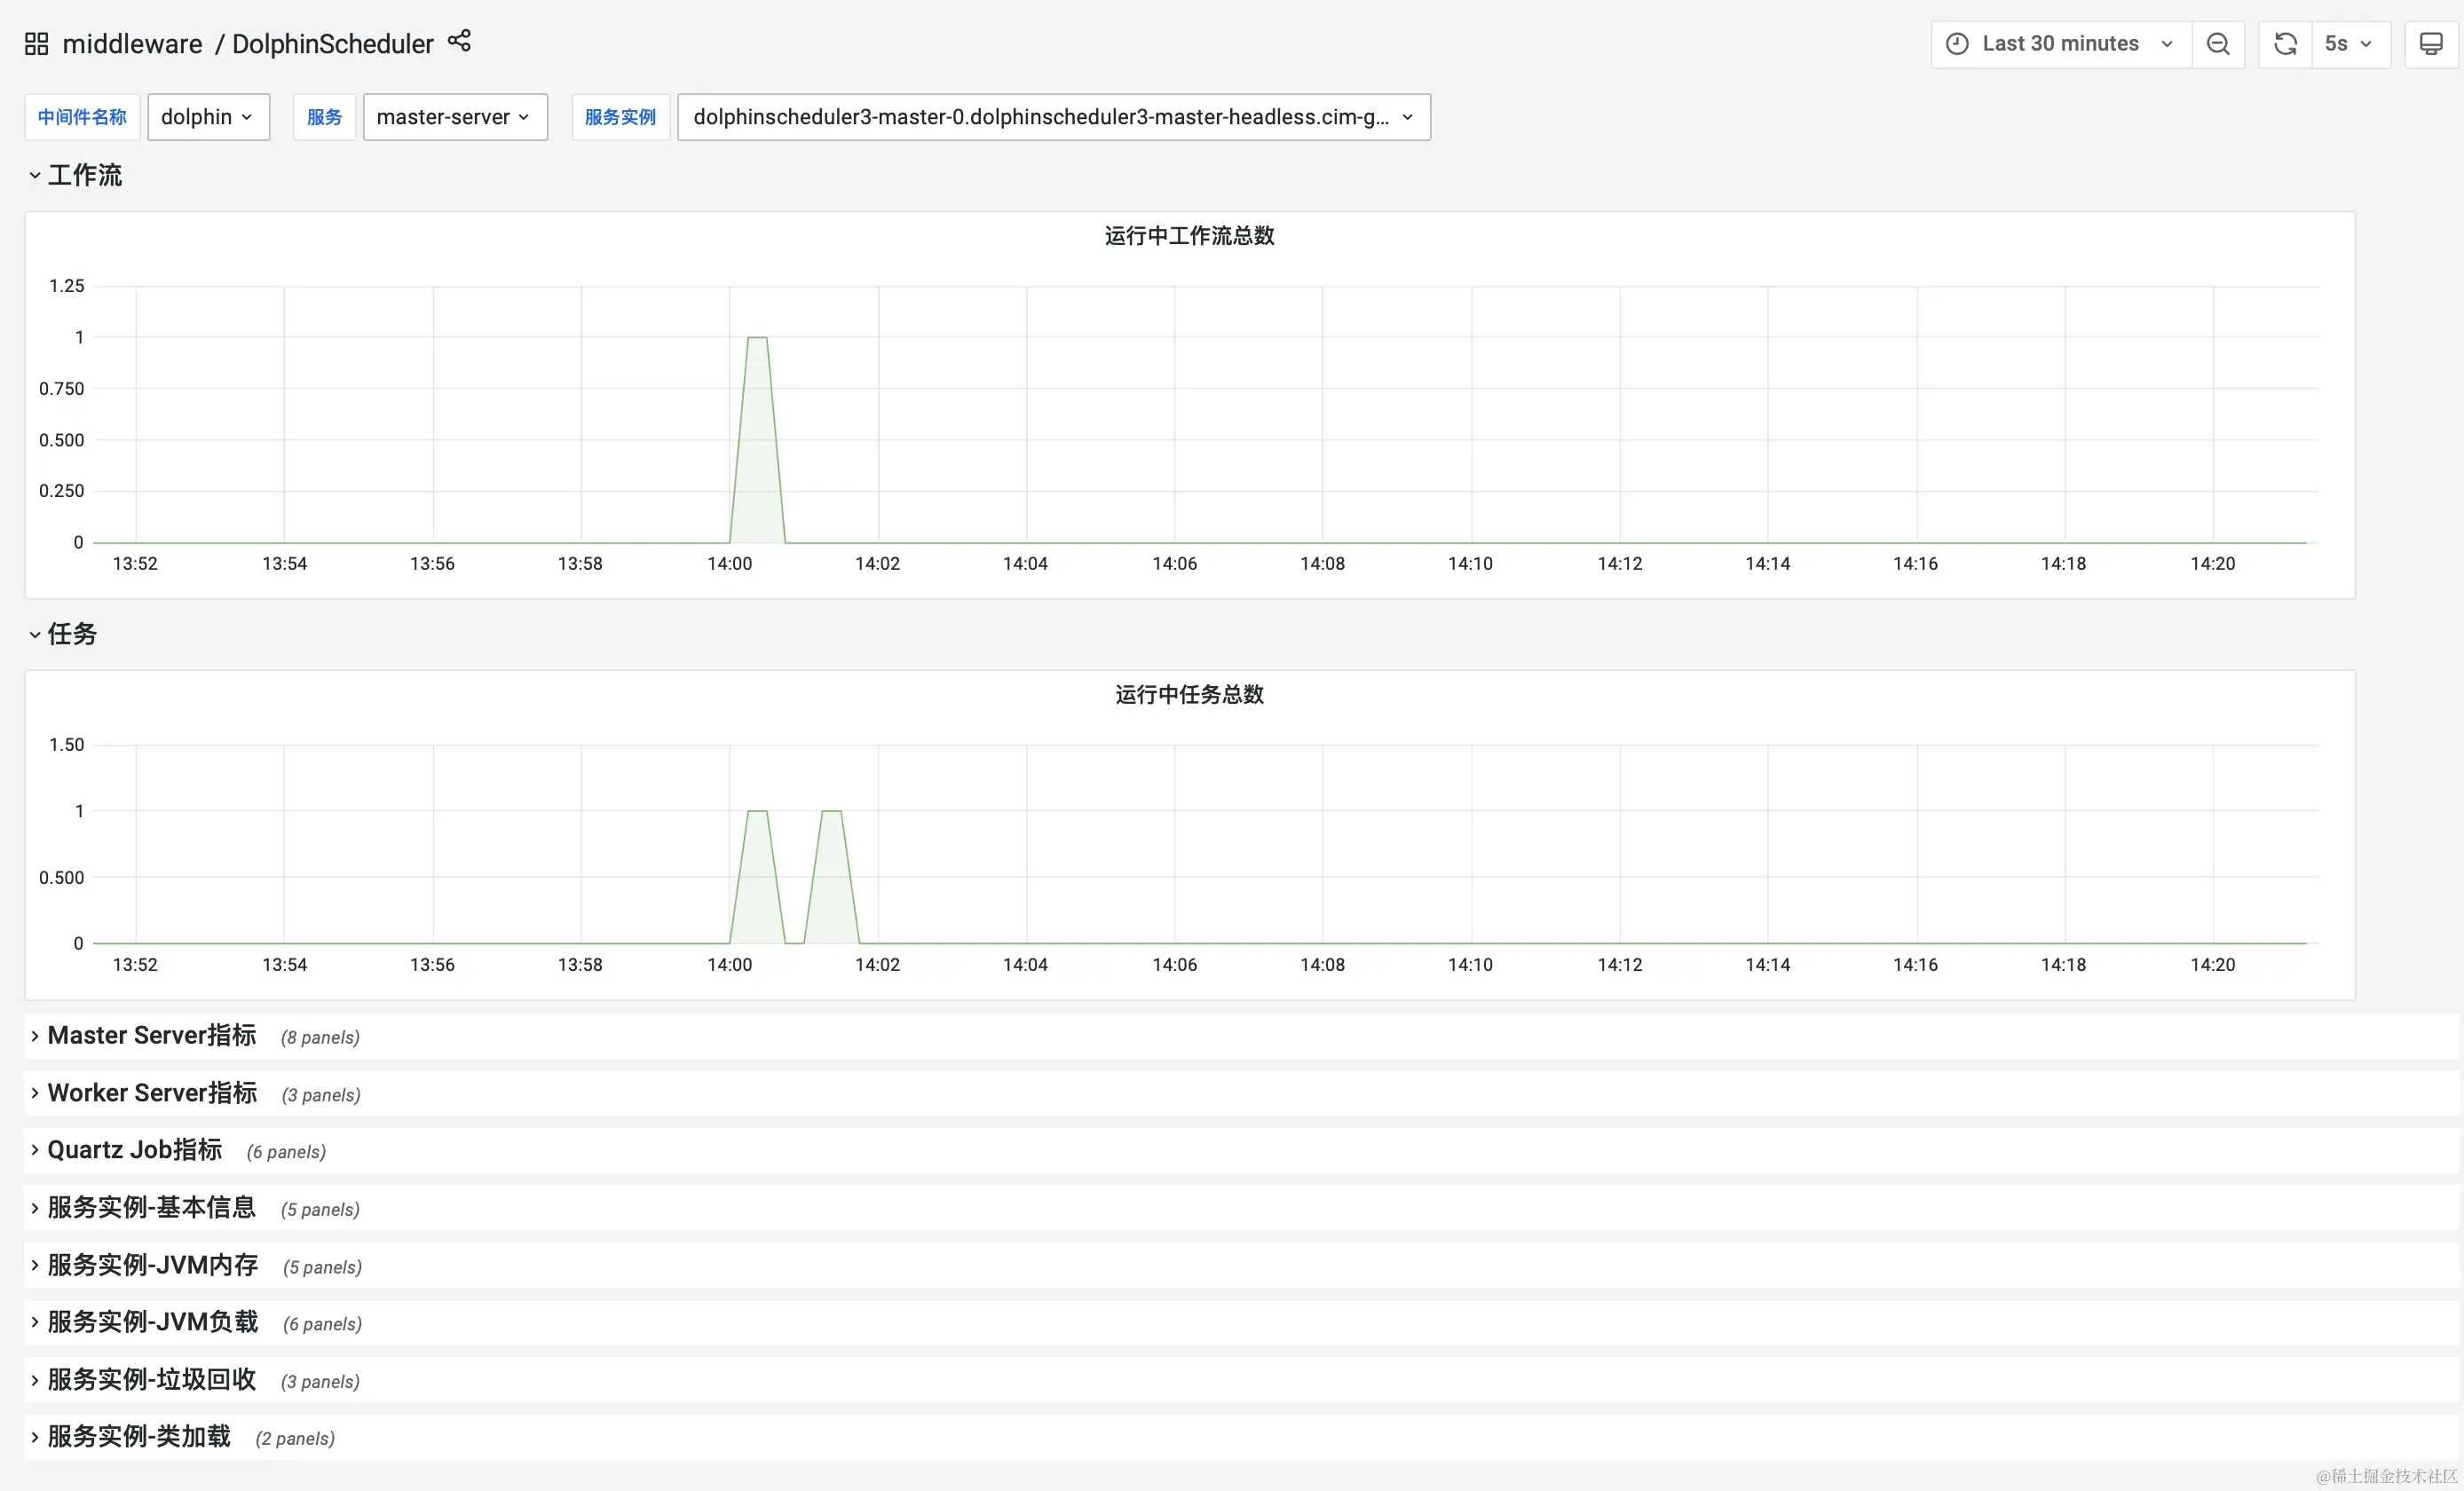Open the dolphin middleware name dropdown
Viewport: 2464px width, 1491px height.
pos(208,117)
